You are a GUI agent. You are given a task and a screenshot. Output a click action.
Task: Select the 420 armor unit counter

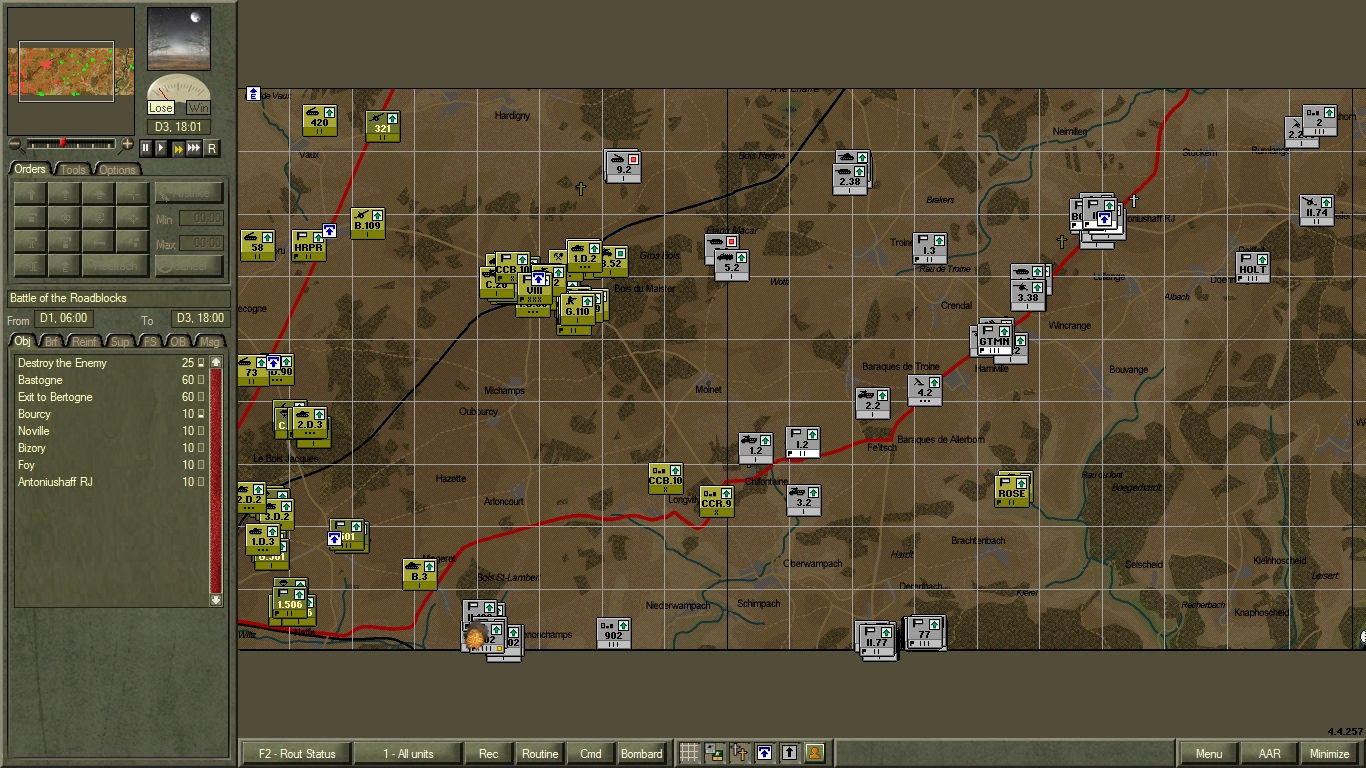(x=319, y=120)
